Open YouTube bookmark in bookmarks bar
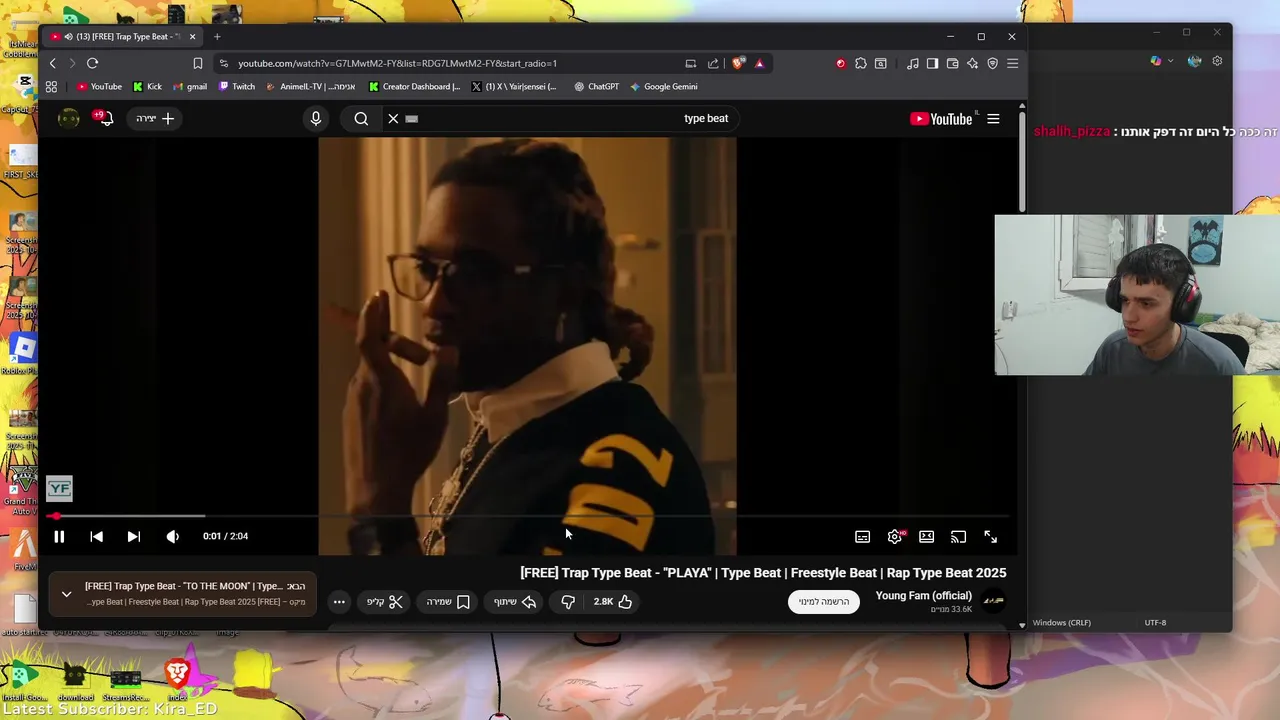The height and width of the screenshot is (720, 1280). [x=99, y=87]
